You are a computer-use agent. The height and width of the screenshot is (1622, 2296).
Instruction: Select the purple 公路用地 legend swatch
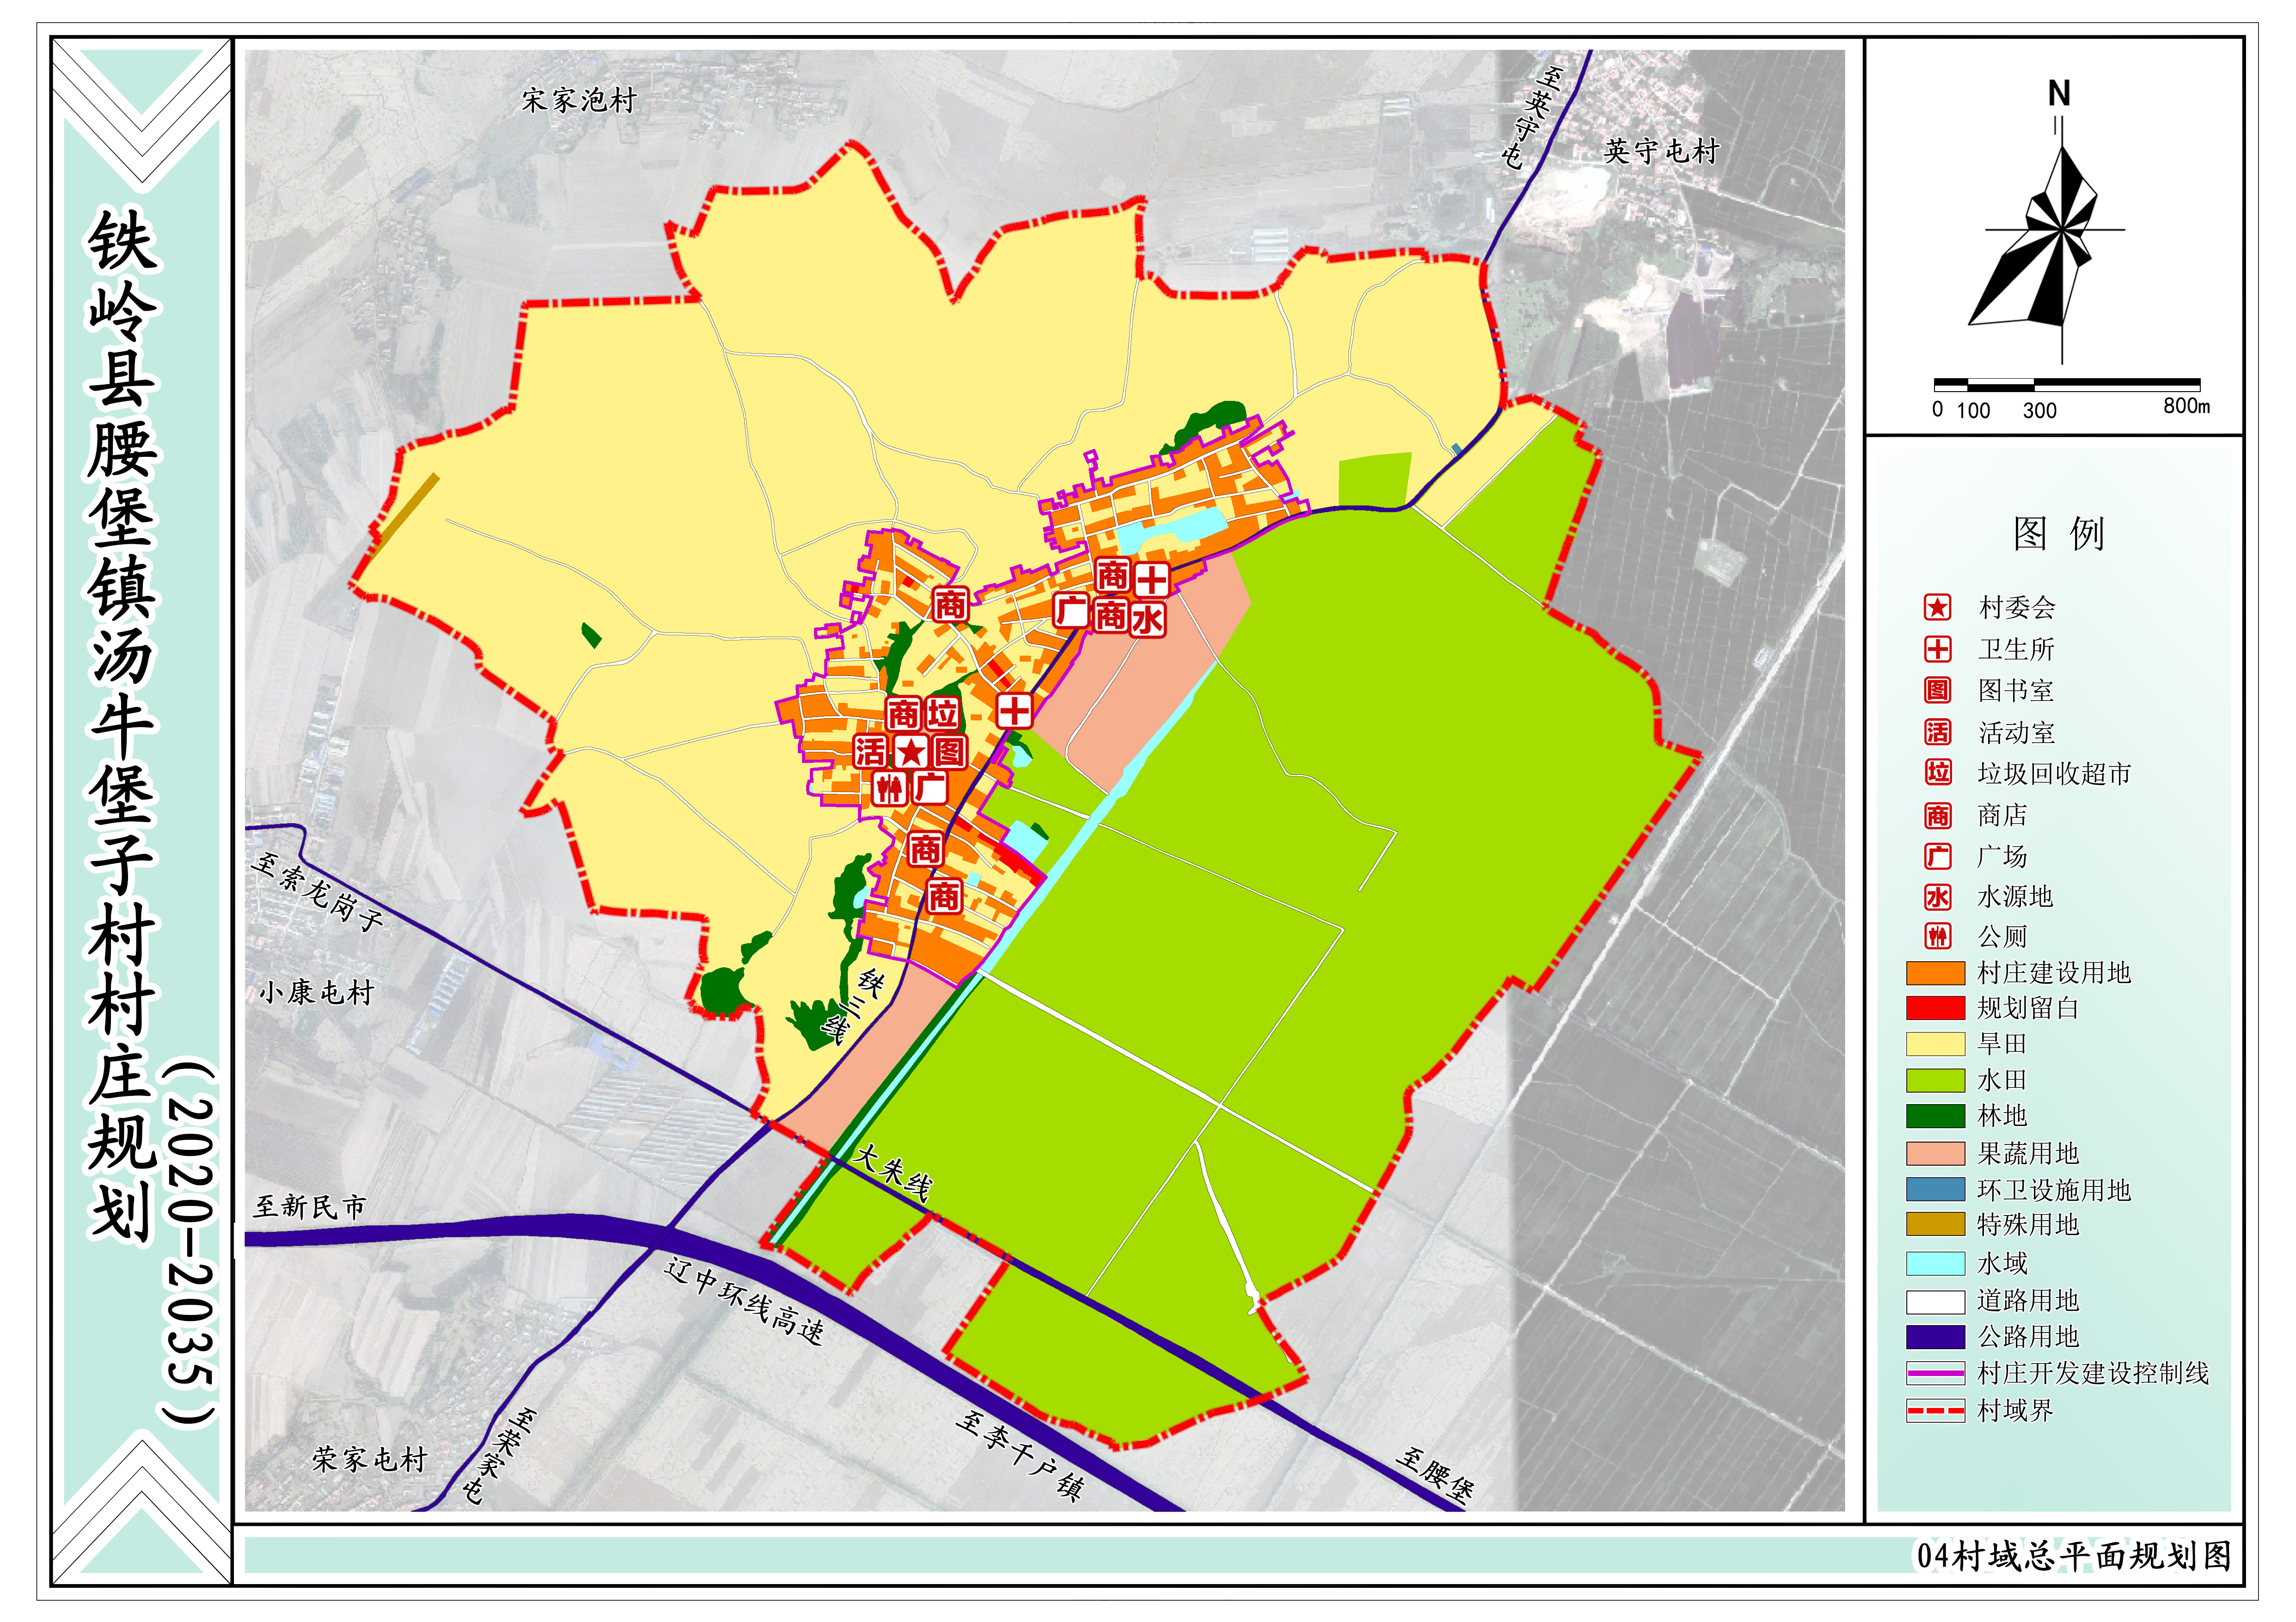point(1935,1337)
